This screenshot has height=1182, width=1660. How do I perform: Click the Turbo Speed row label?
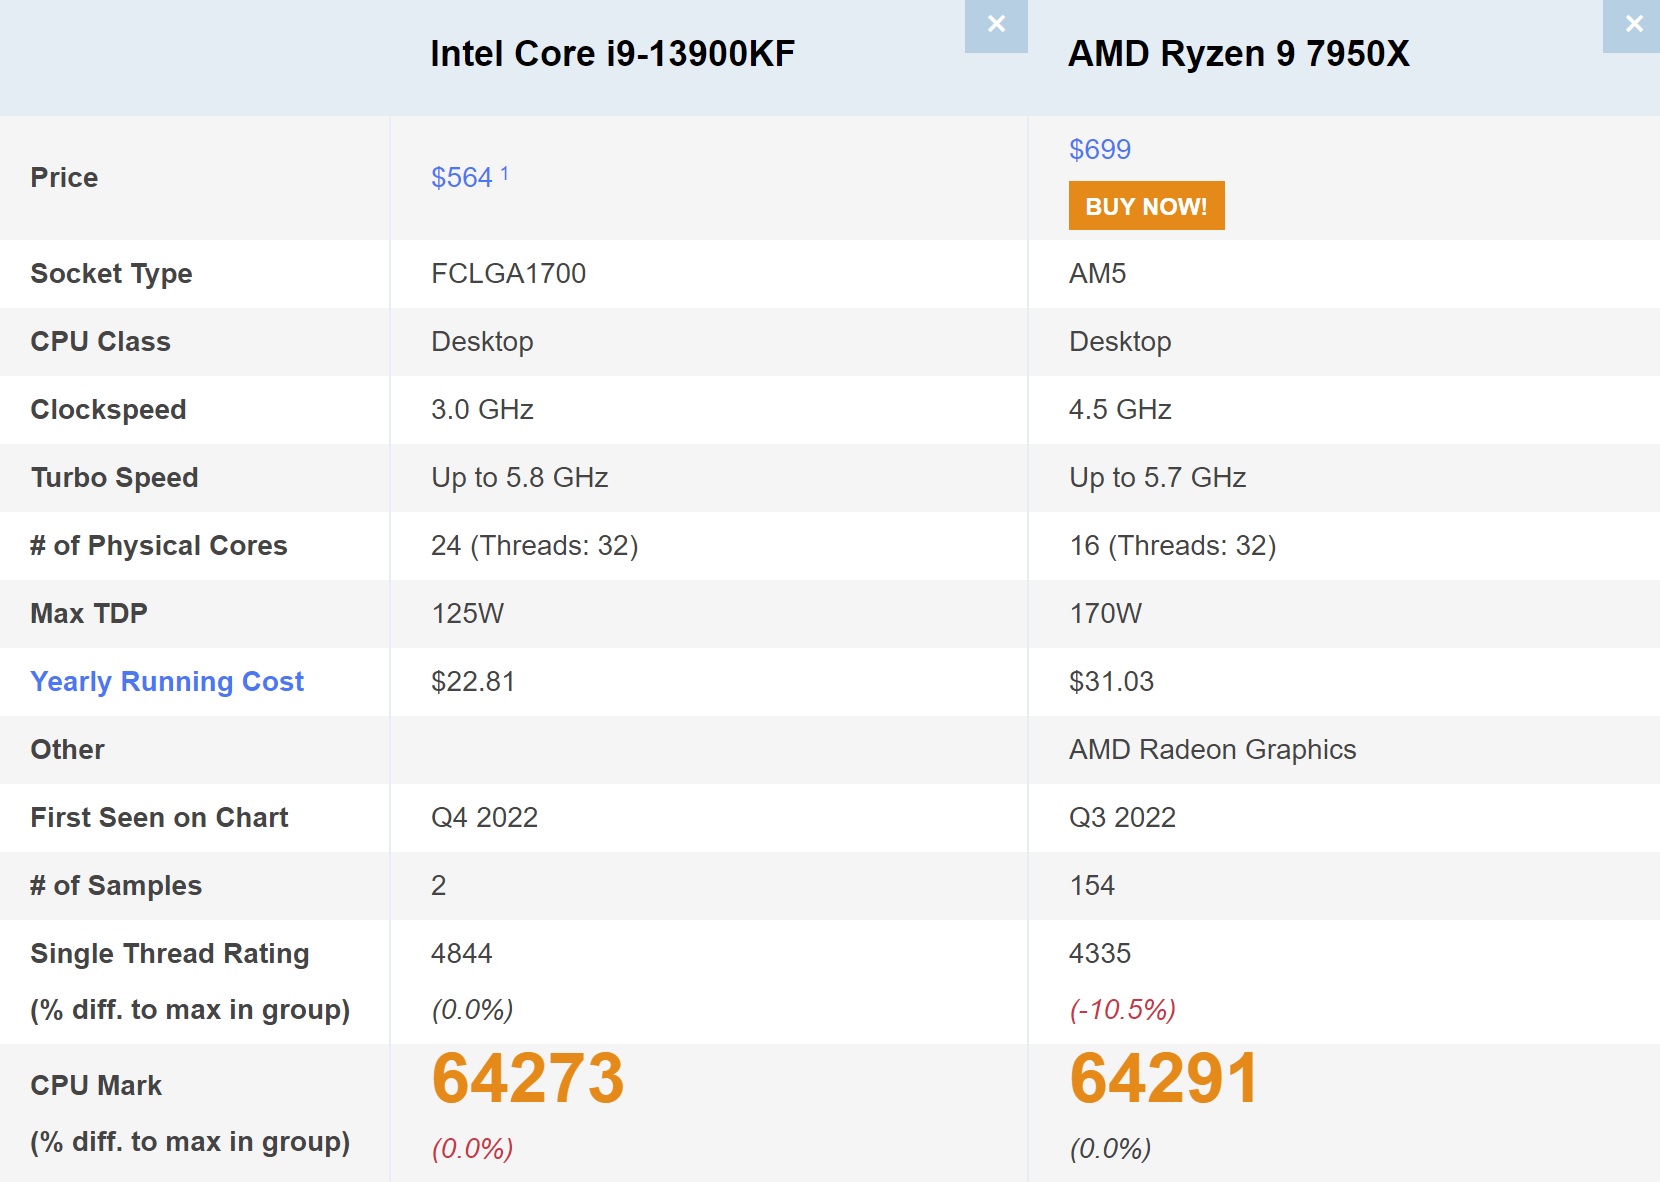(x=114, y=478)
